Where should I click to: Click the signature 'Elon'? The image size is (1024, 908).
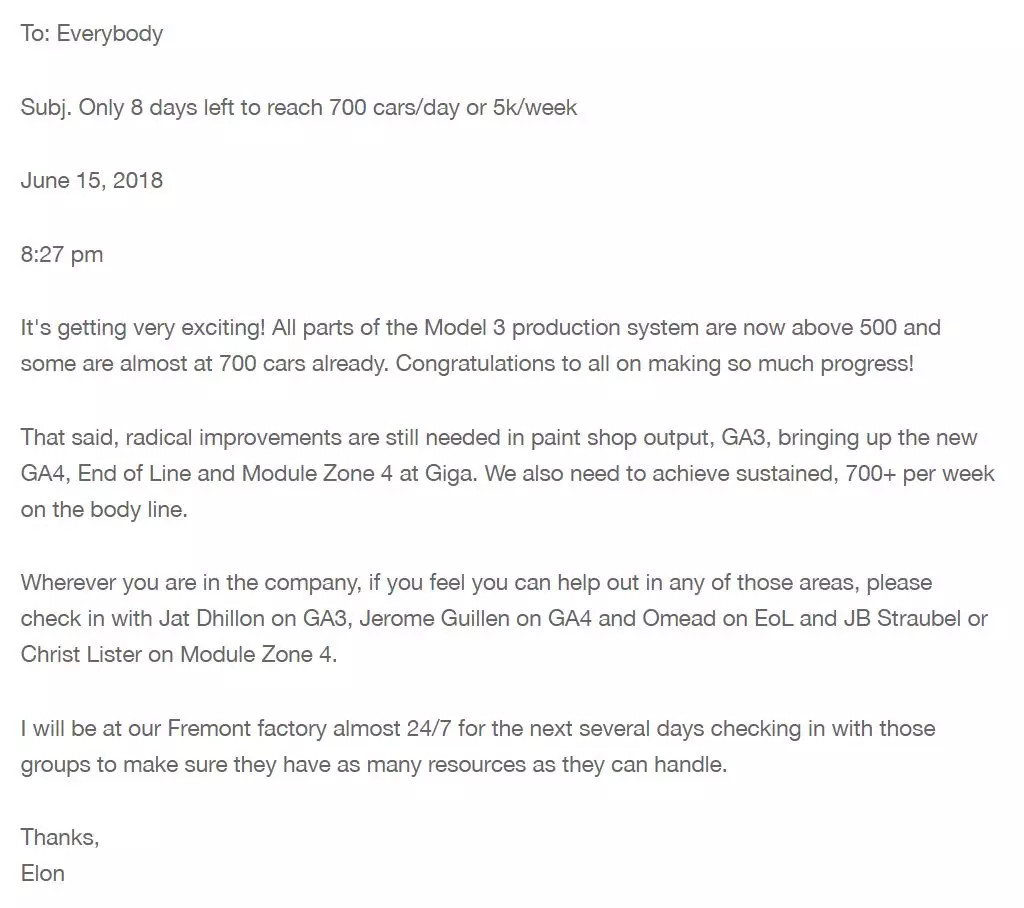42,873
